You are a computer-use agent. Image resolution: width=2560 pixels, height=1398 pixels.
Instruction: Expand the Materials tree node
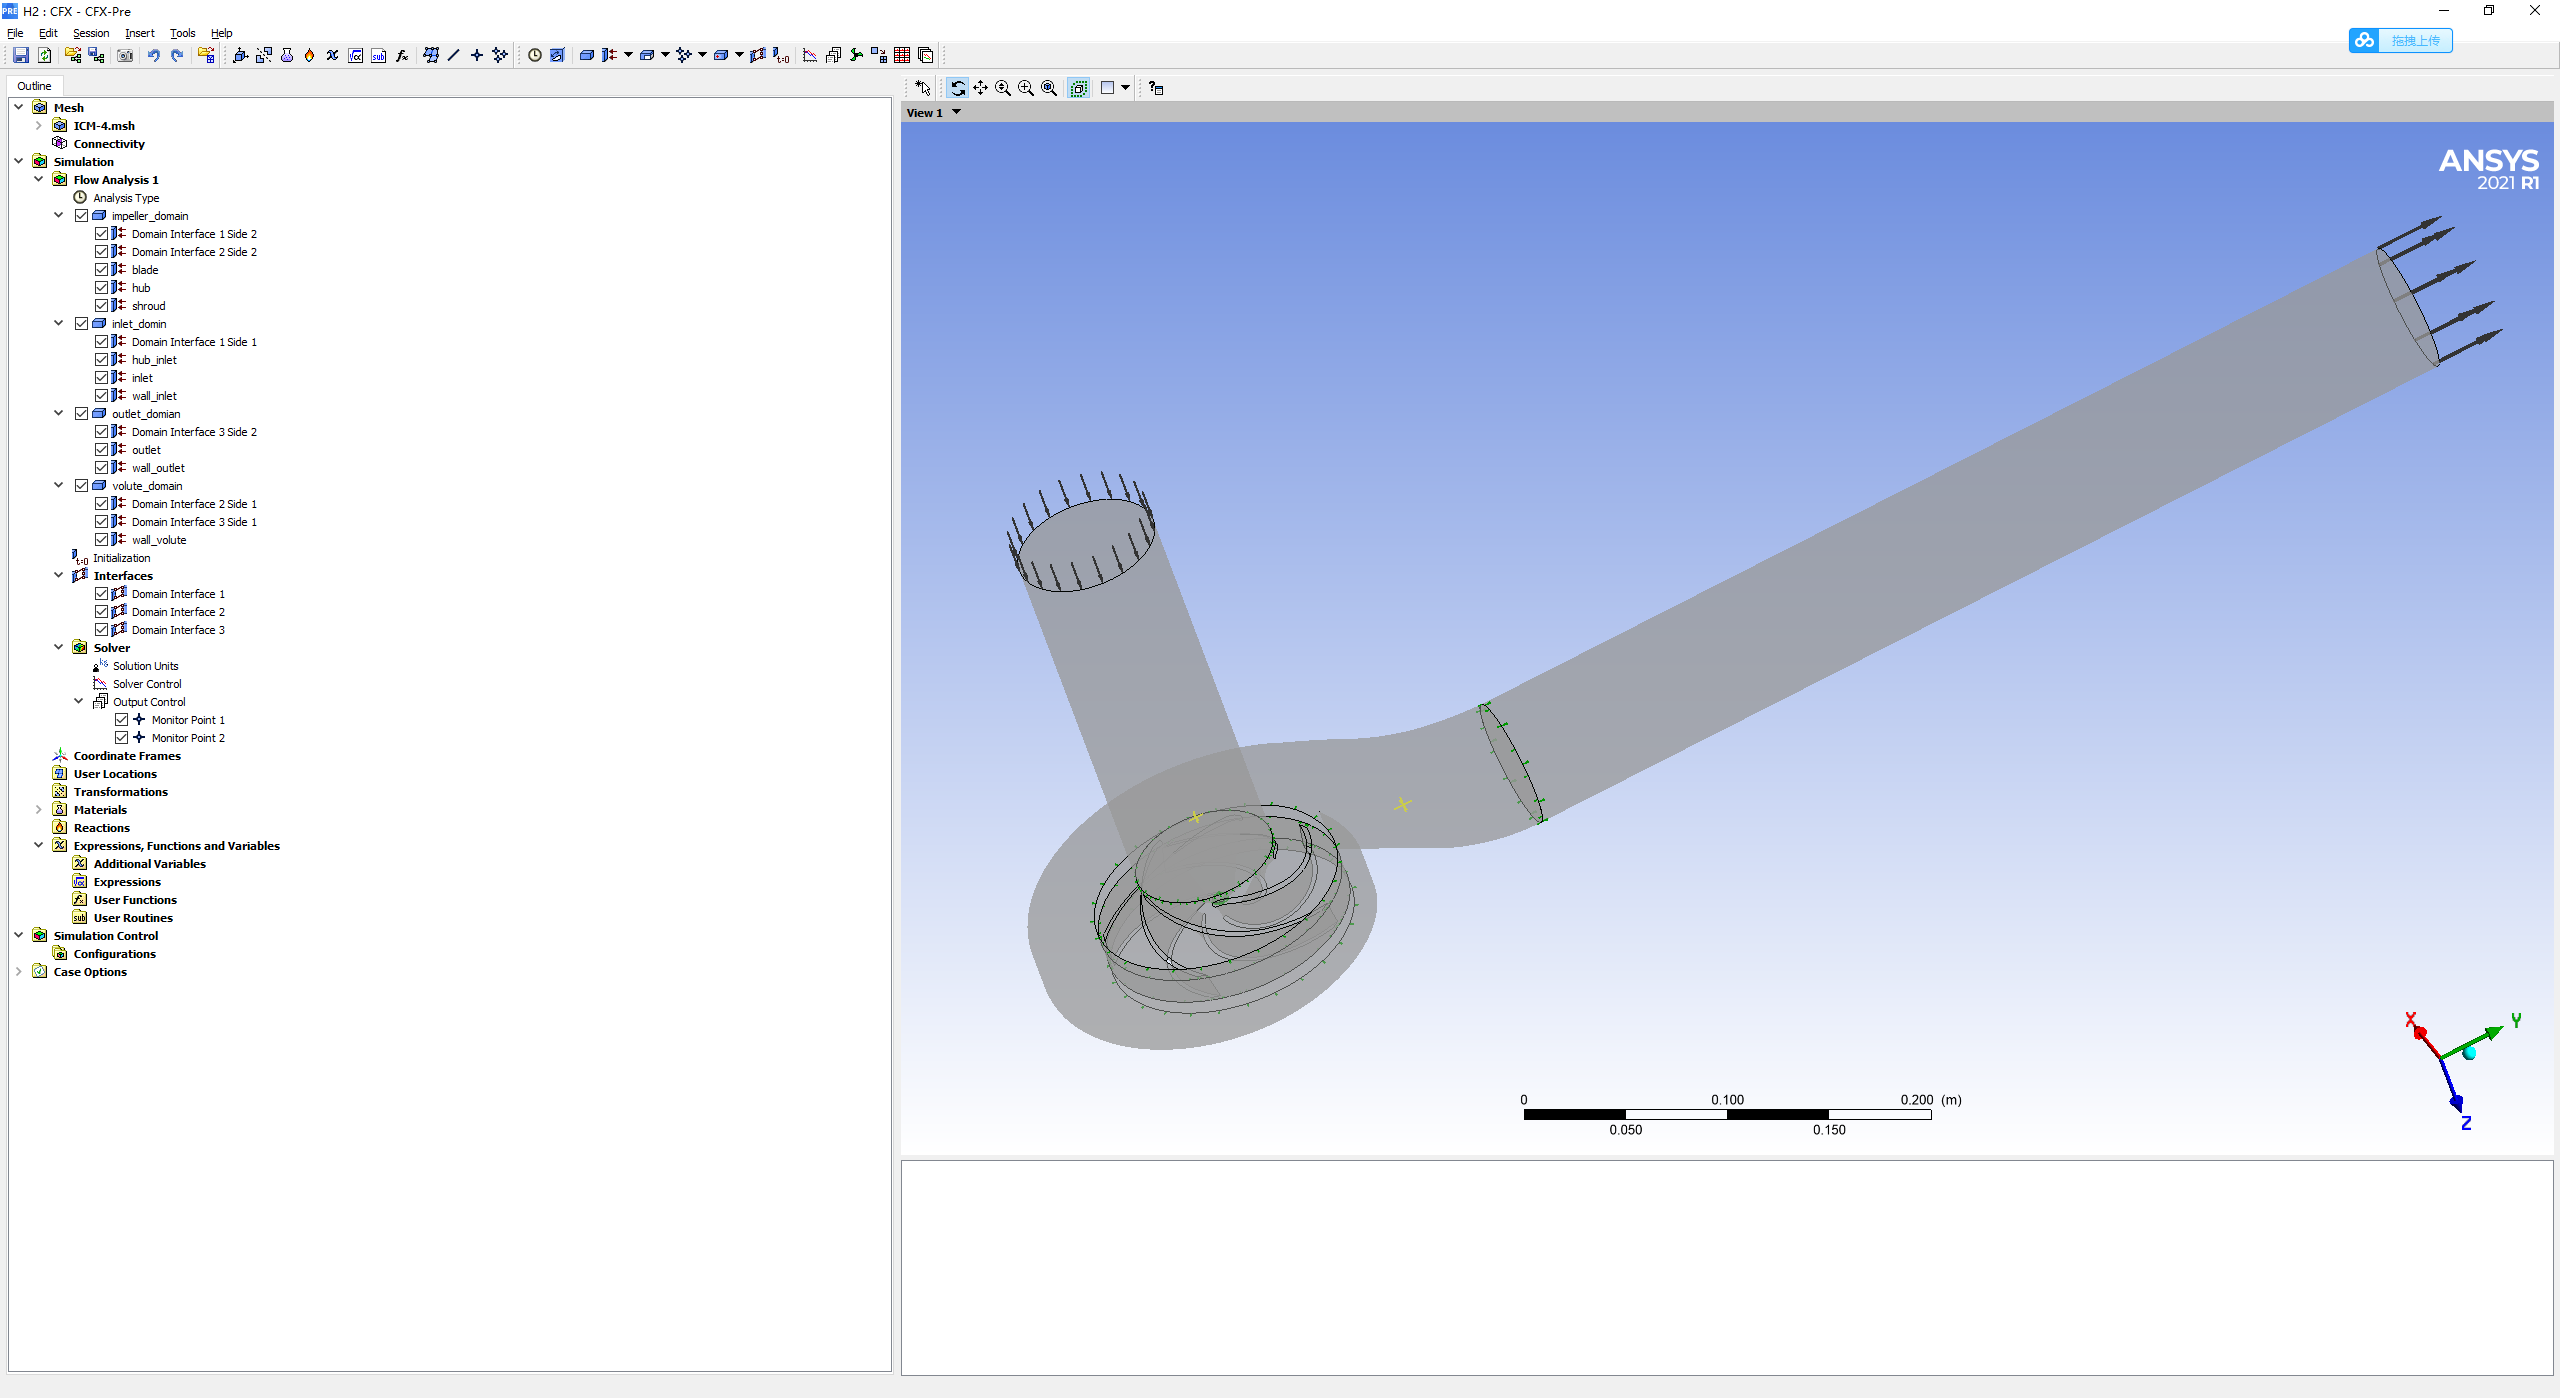click(x=39, y=810)
